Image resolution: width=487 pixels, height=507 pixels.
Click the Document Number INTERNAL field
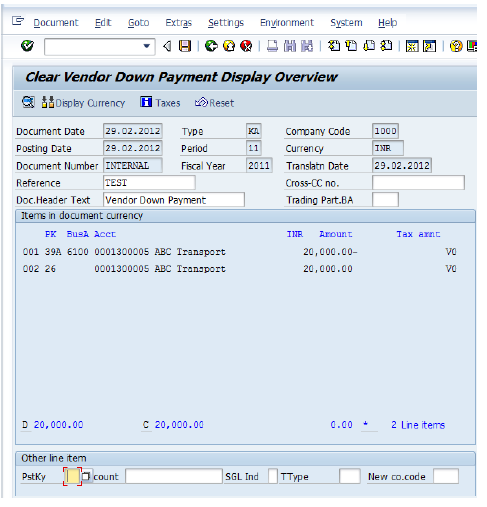[x=133, y=165]
